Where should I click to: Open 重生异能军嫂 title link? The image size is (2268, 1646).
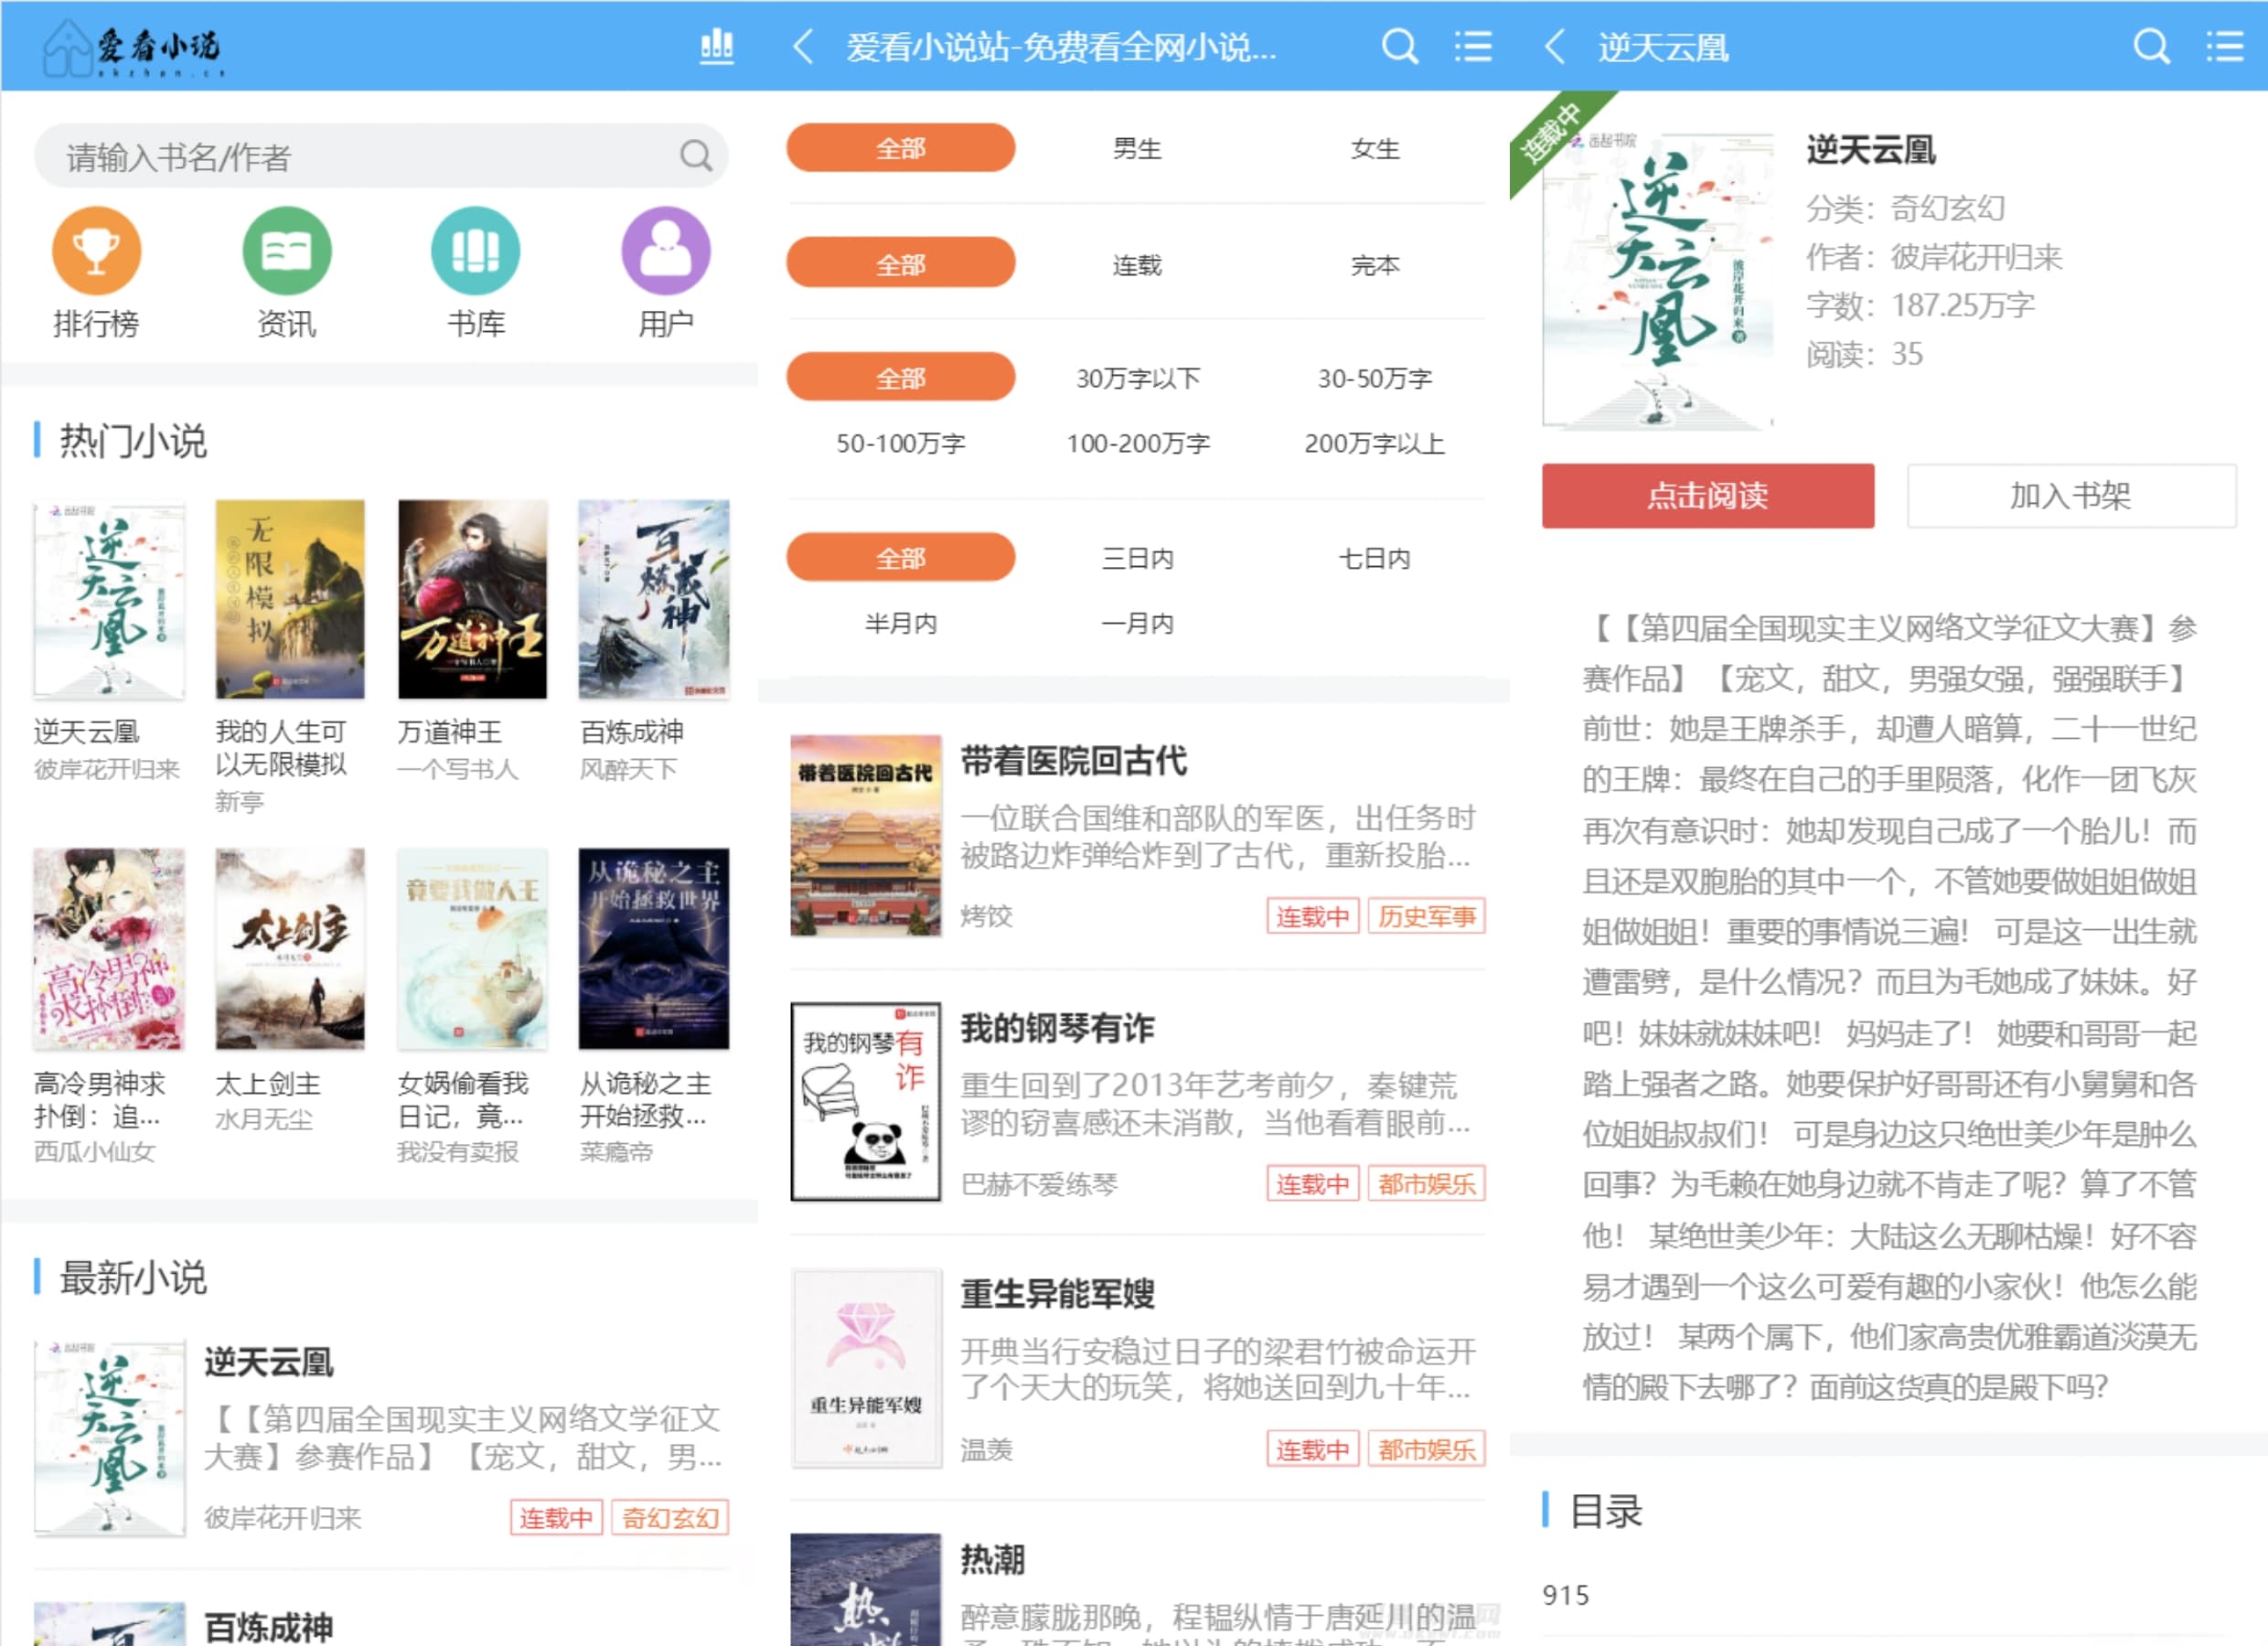pos(1057,1294)
